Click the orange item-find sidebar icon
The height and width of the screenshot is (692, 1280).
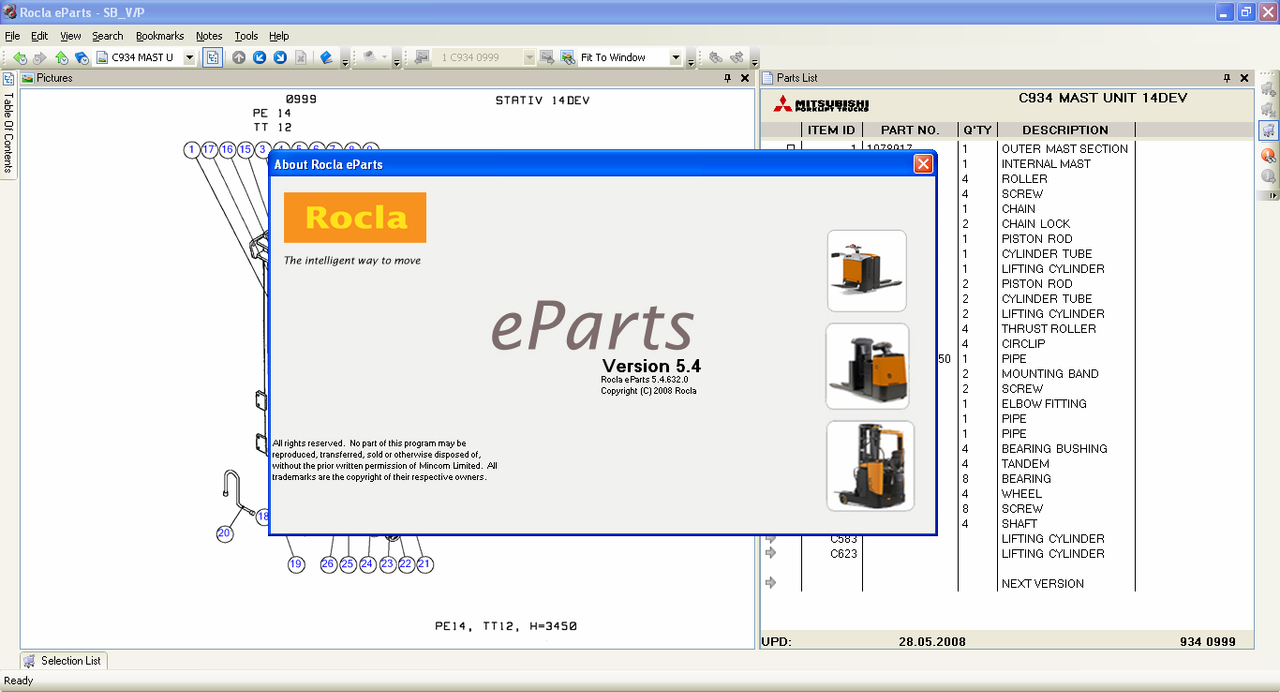coord(1268,155)
